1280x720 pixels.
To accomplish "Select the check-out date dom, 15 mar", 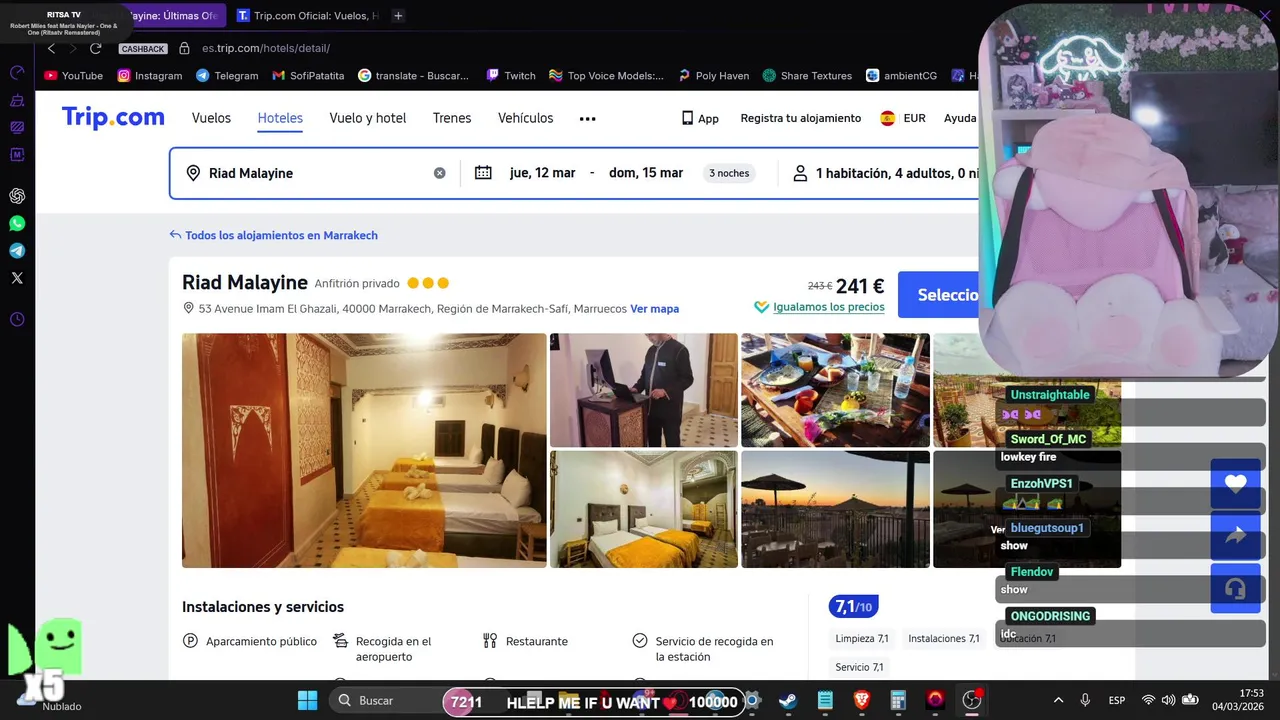I will pyautogui.click(x=646, y=173).
